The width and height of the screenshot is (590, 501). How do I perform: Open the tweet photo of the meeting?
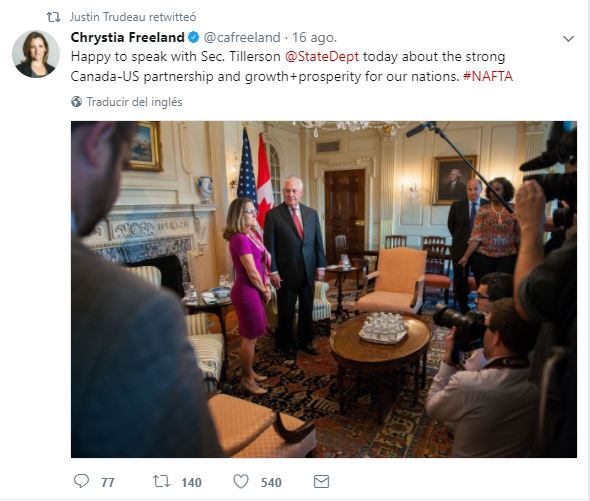coord(324,289)
